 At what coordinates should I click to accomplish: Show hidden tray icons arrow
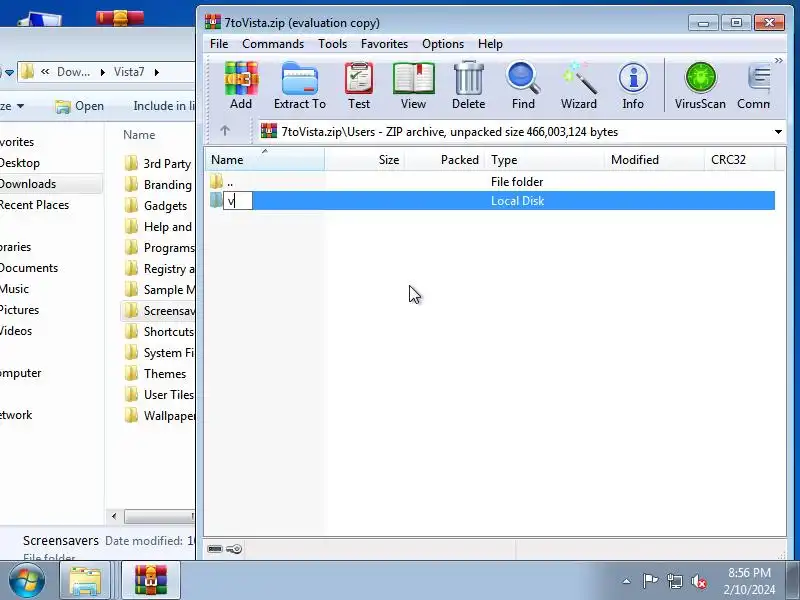tap(626, 581)
